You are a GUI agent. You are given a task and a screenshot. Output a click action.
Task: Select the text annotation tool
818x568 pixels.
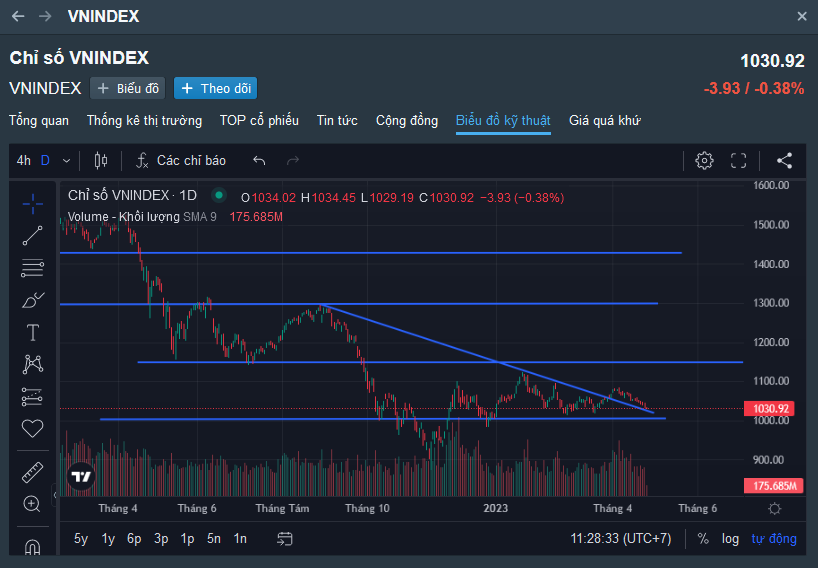pos(32,332)
